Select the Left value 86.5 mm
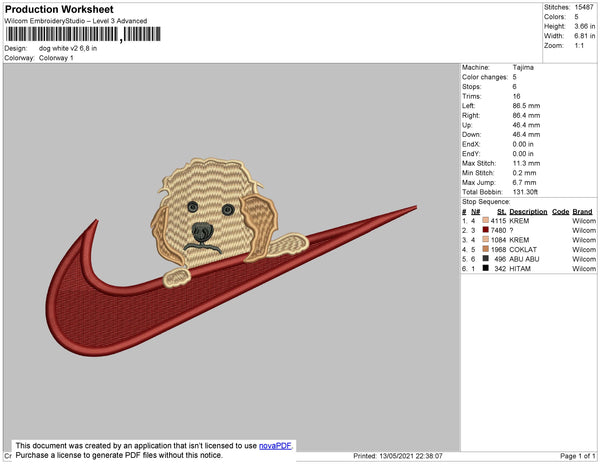The height and width of the screenshot is (464, 600). pyautogui.click(x=526, y=106)
